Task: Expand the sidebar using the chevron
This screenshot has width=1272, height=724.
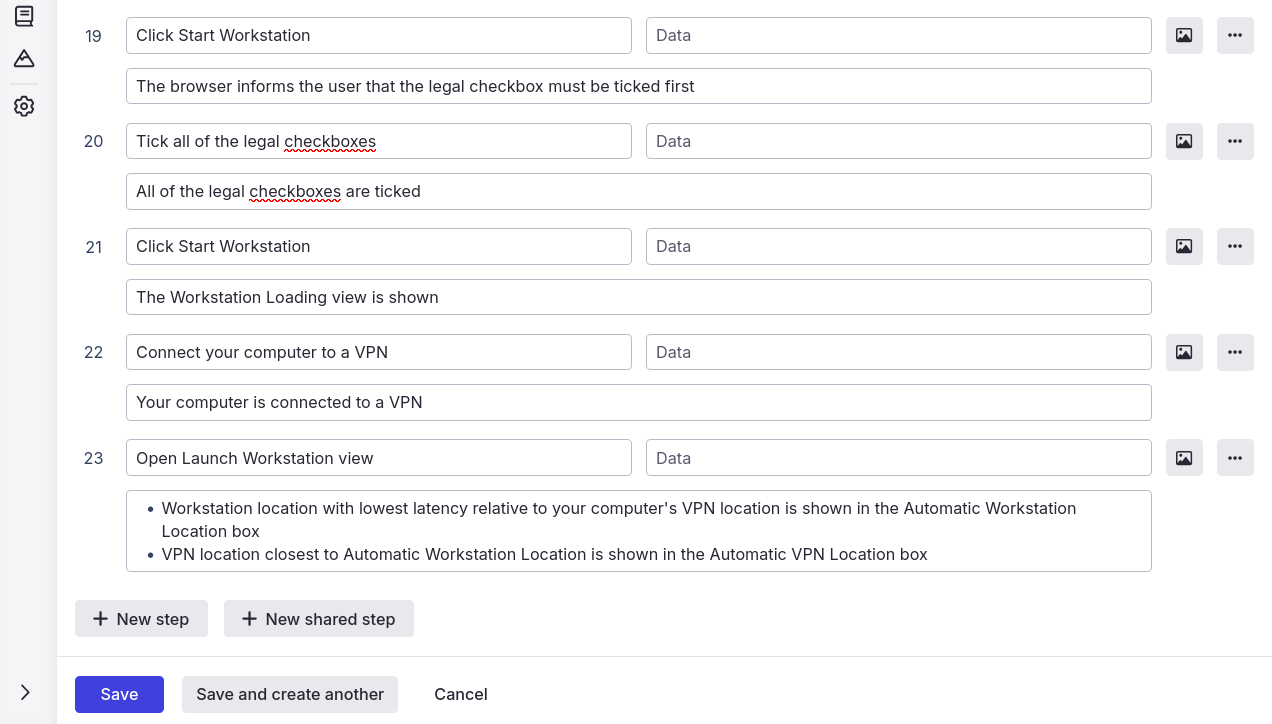Action: 24,691
